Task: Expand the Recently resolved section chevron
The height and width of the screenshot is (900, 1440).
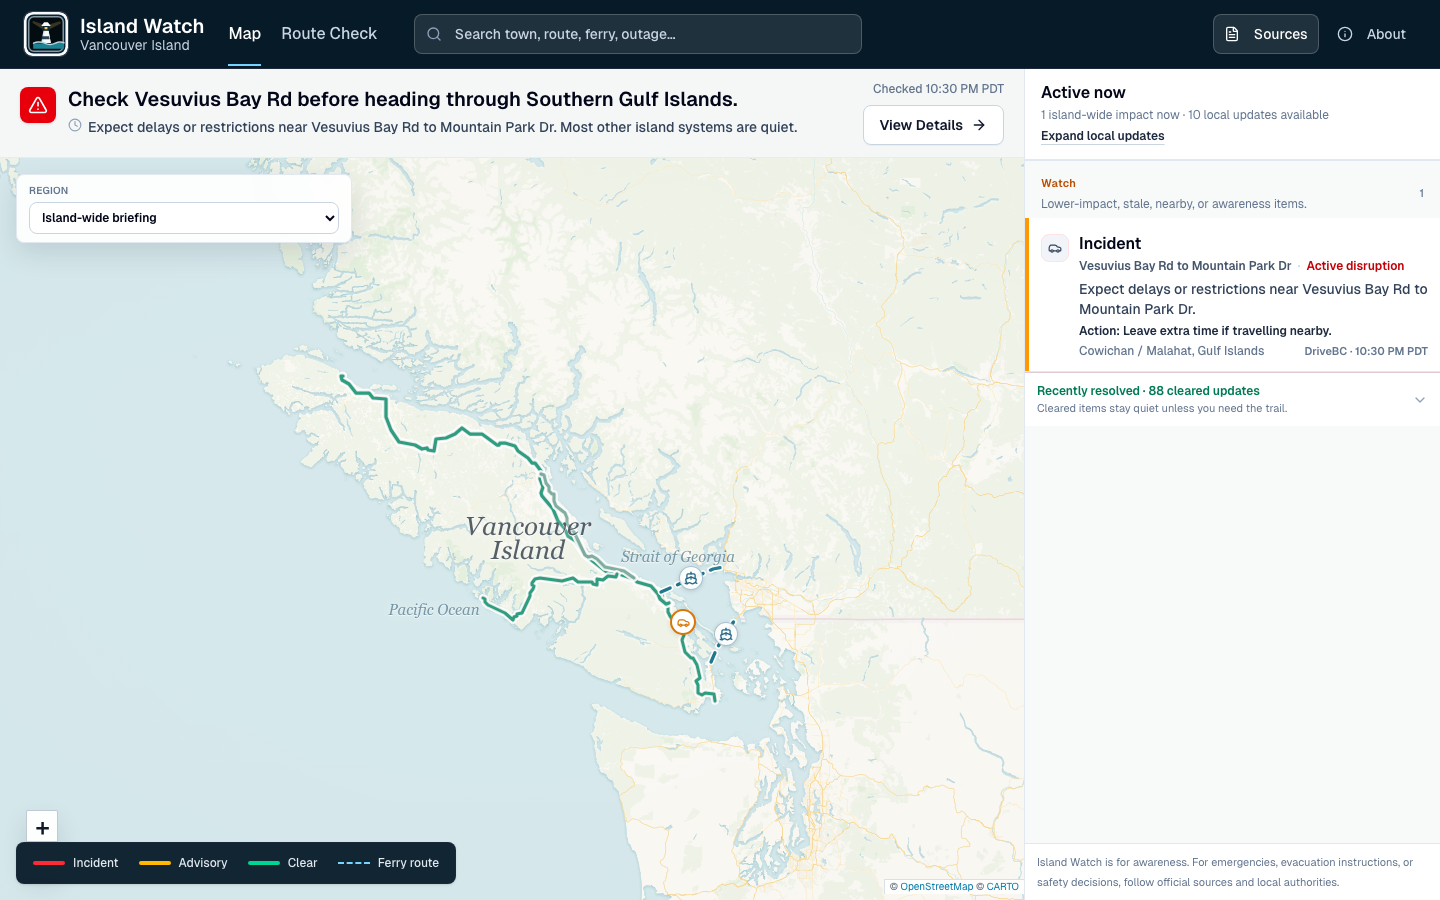Action: 1420,400
